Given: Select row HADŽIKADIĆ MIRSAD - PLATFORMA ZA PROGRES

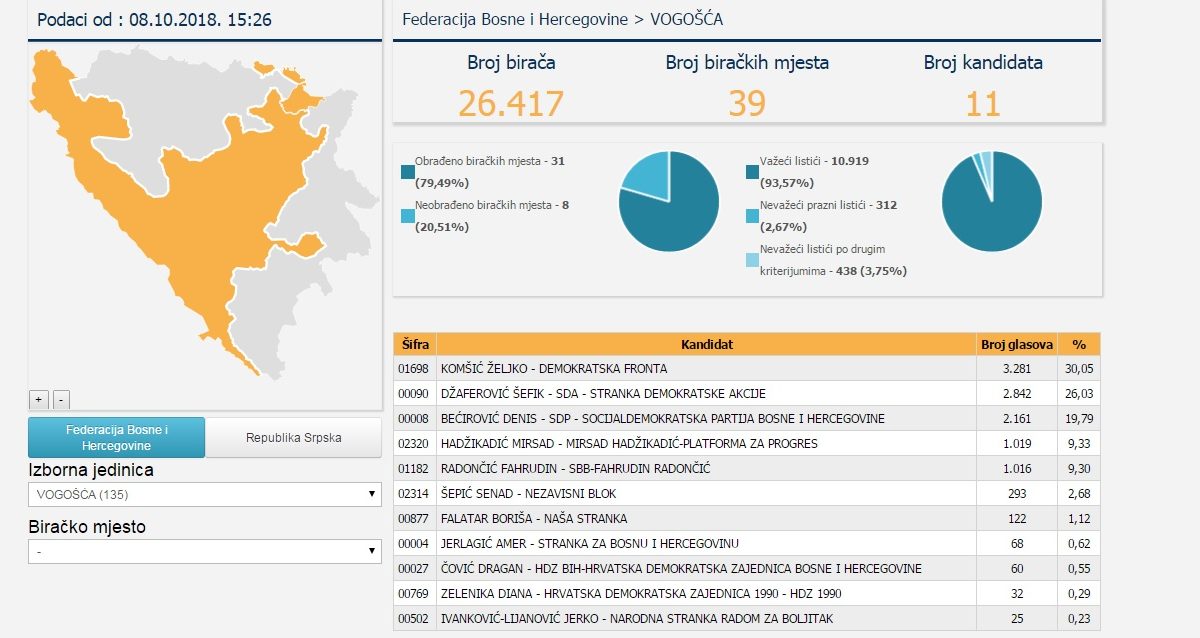Looking at the screenshot, I should pyautogui.click(x=747, y=443).
